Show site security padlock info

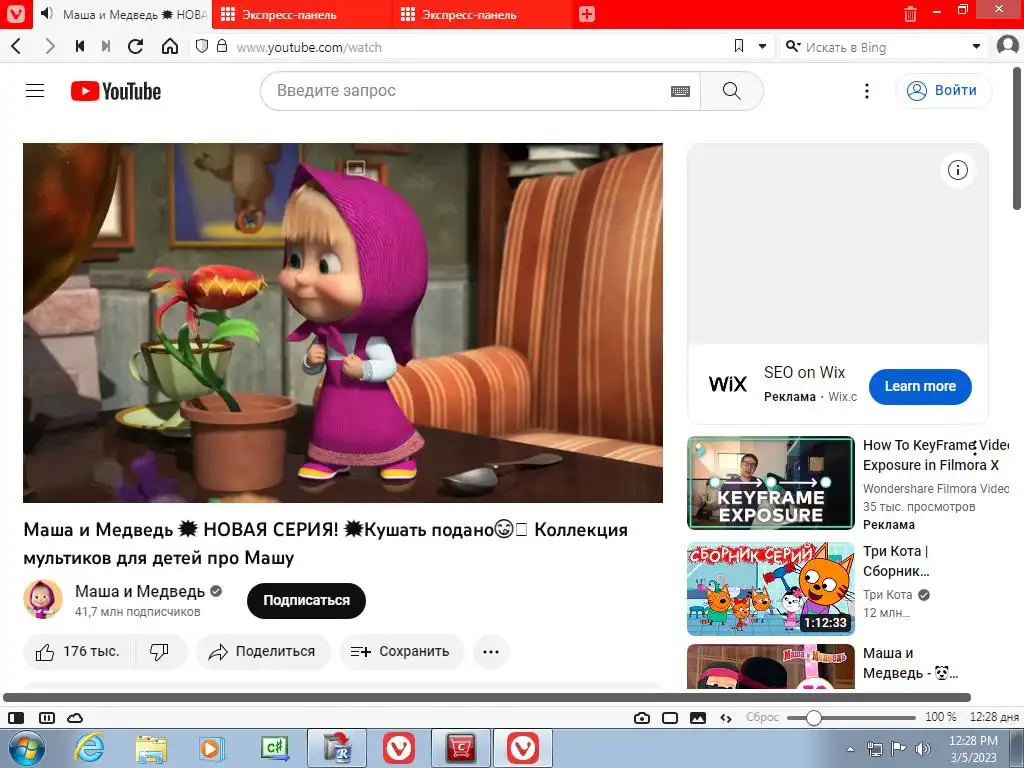click(222, 46)
